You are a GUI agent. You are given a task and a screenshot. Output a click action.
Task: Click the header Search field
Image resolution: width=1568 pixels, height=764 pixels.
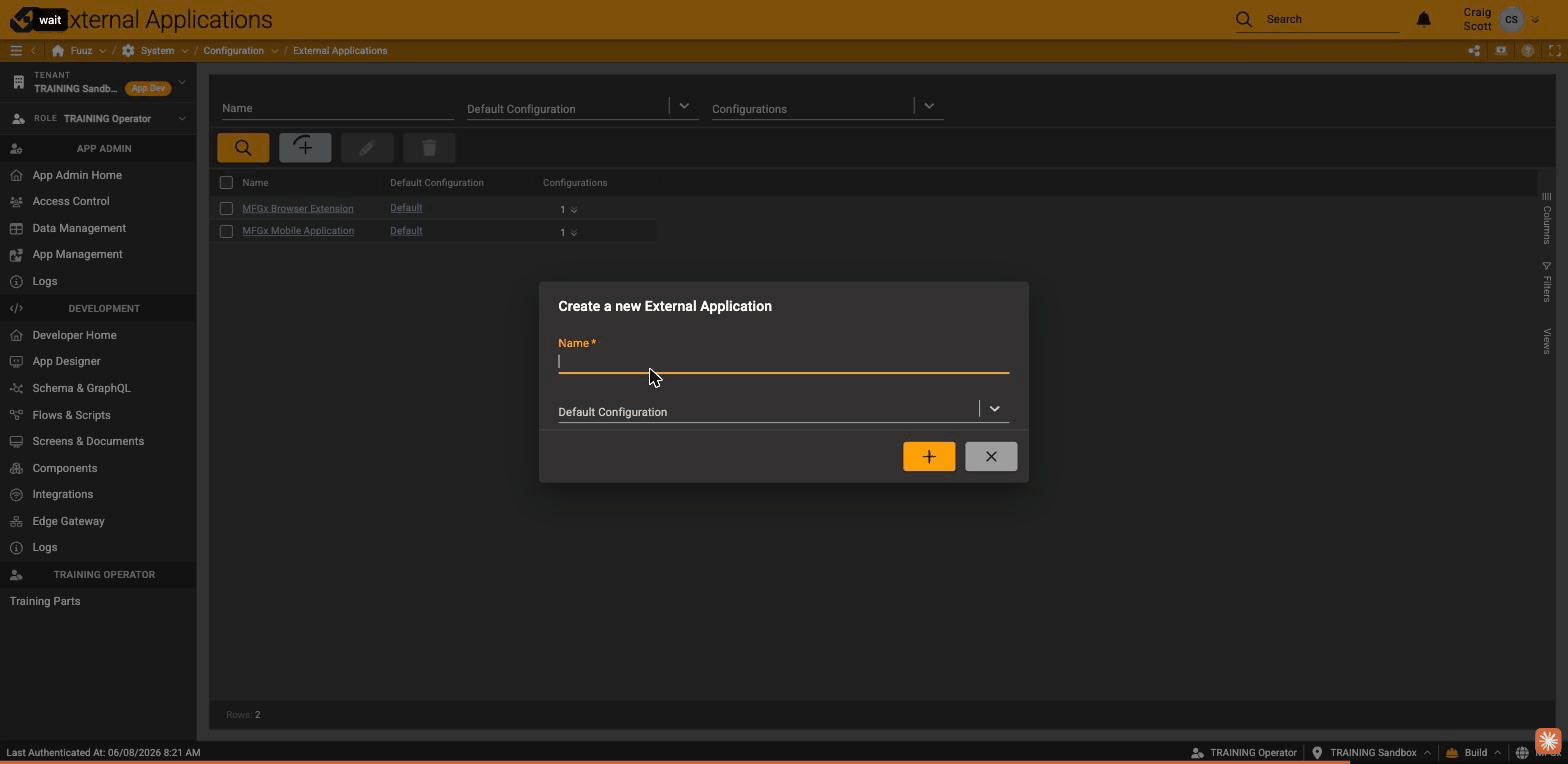1332,19
